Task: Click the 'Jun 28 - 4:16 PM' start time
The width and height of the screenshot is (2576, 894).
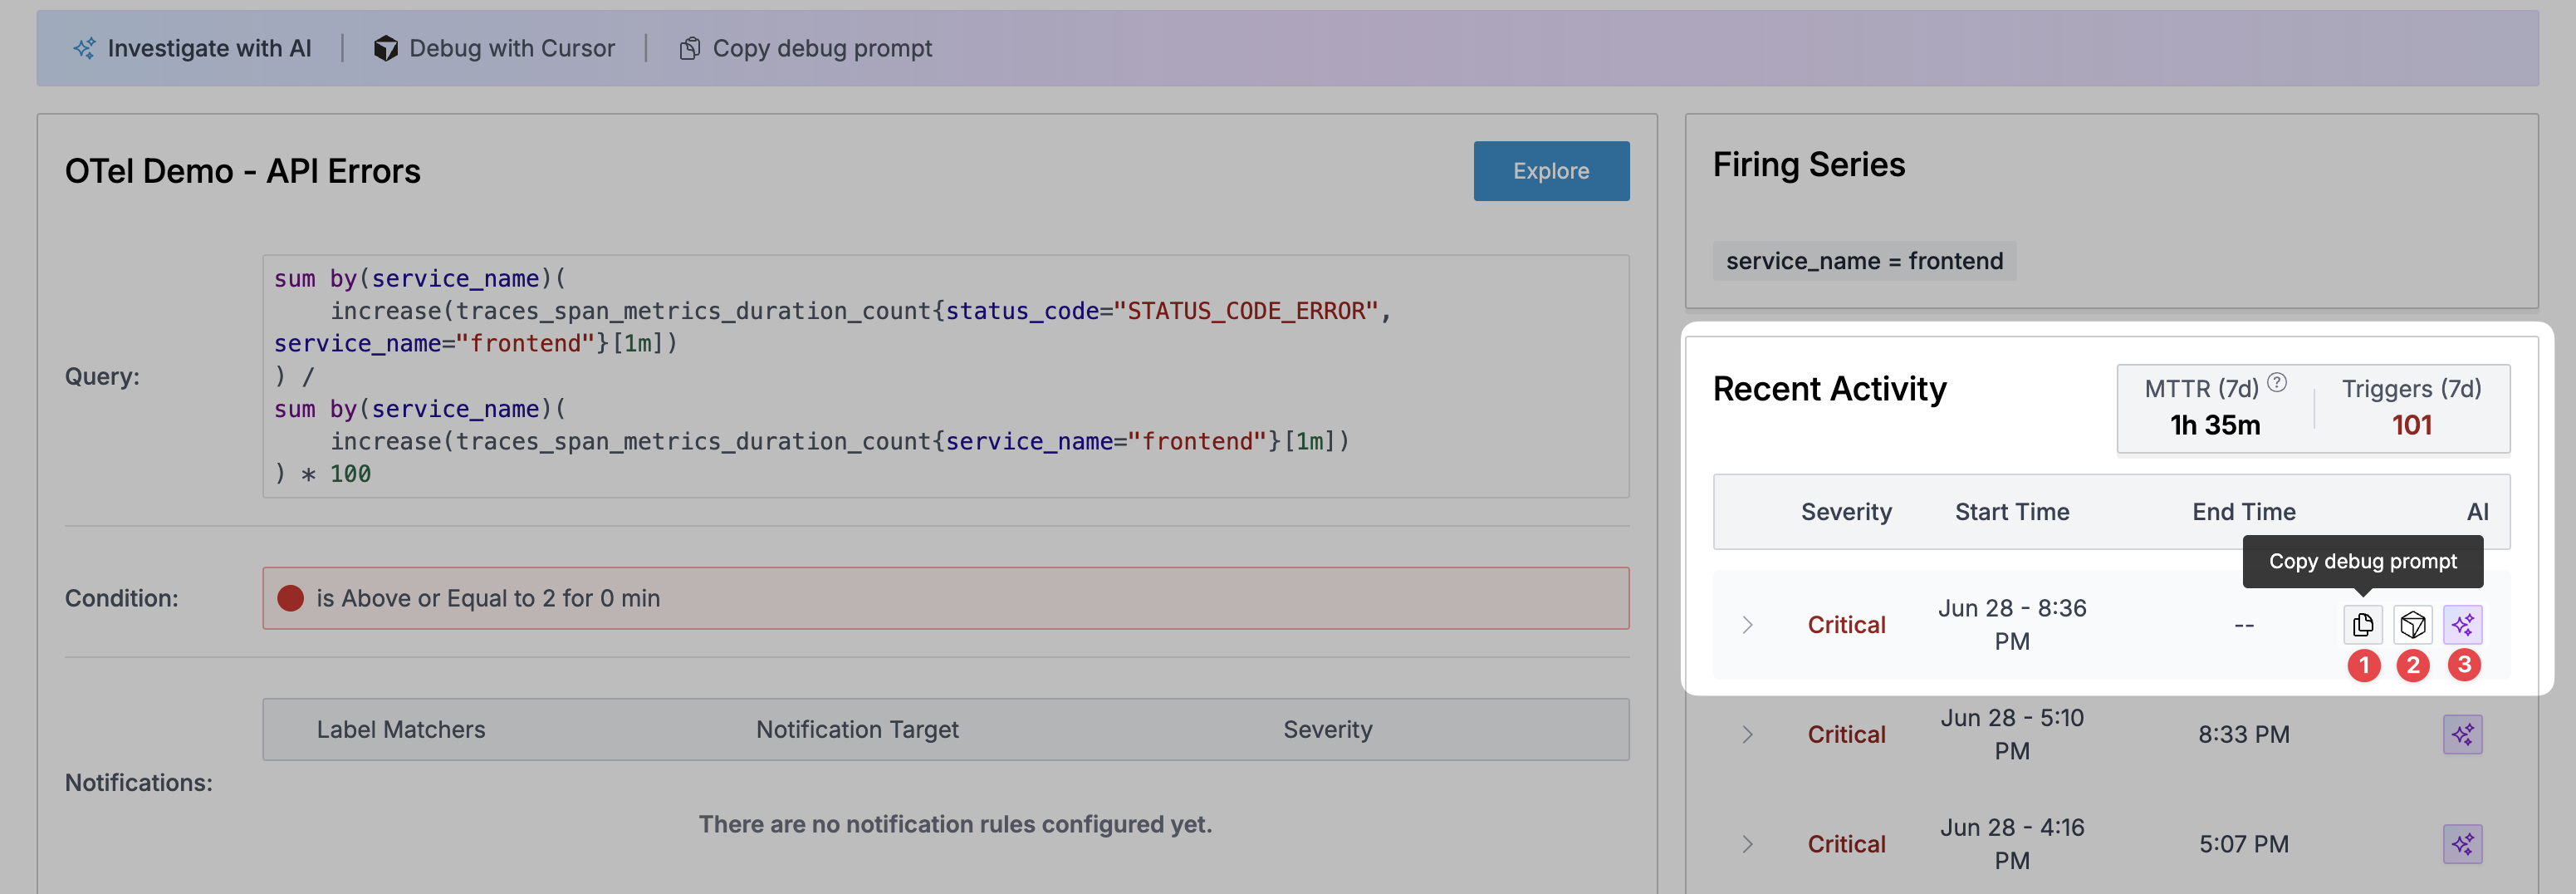Action: click(2012, 844)
